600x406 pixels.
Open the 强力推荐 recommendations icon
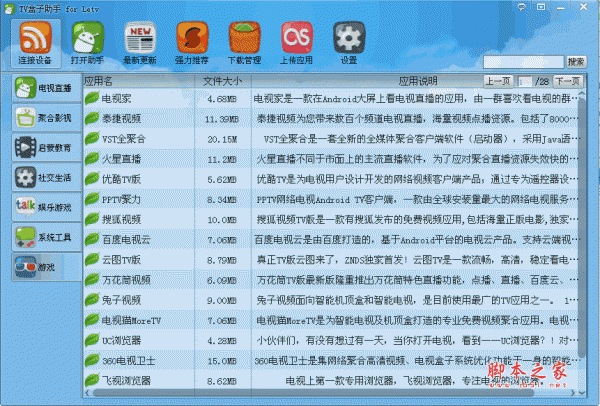[192, 44]
